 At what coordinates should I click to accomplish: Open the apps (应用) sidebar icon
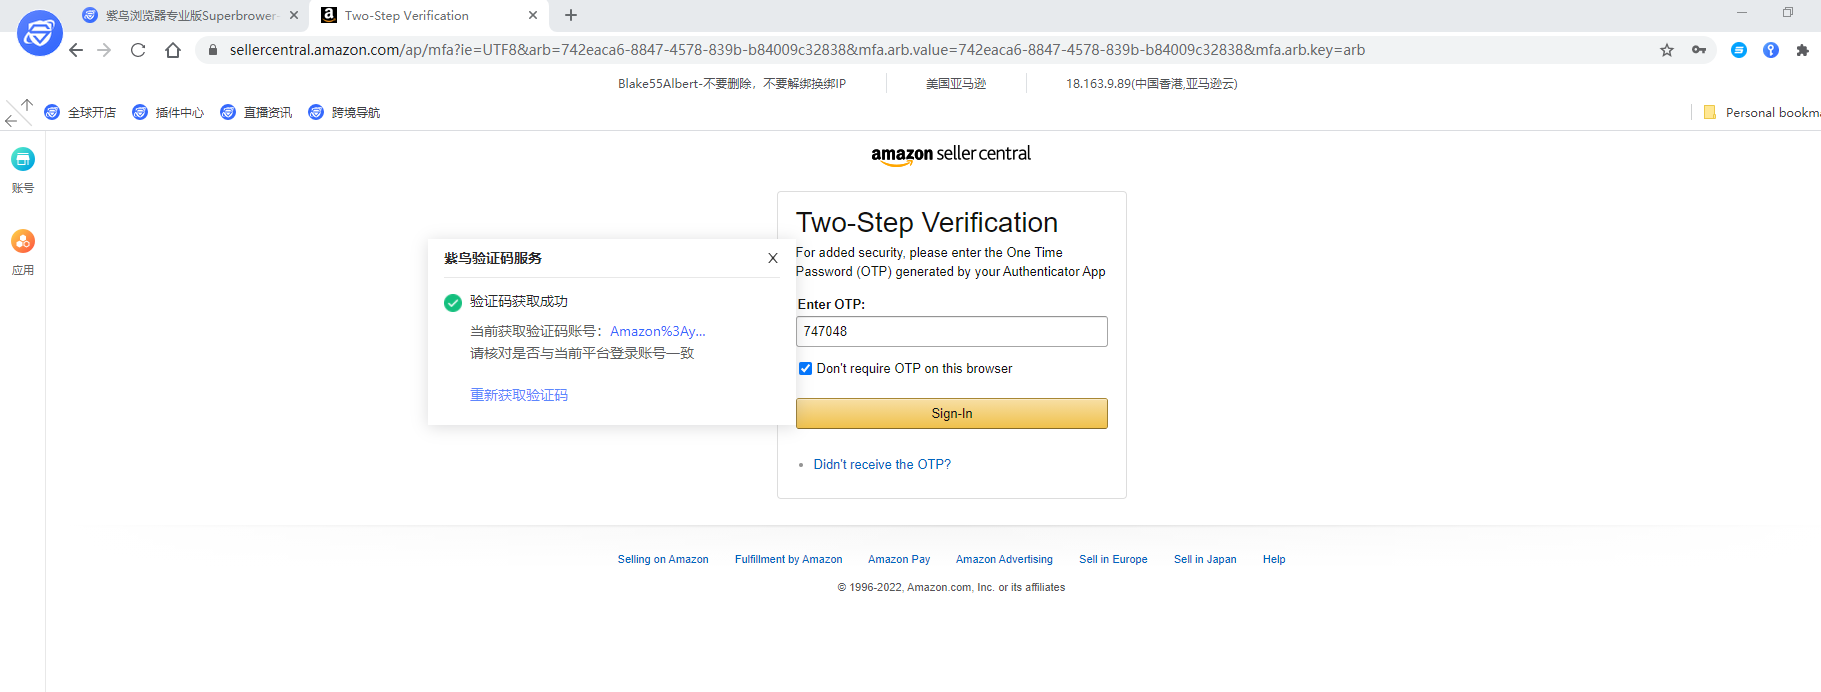23,242
